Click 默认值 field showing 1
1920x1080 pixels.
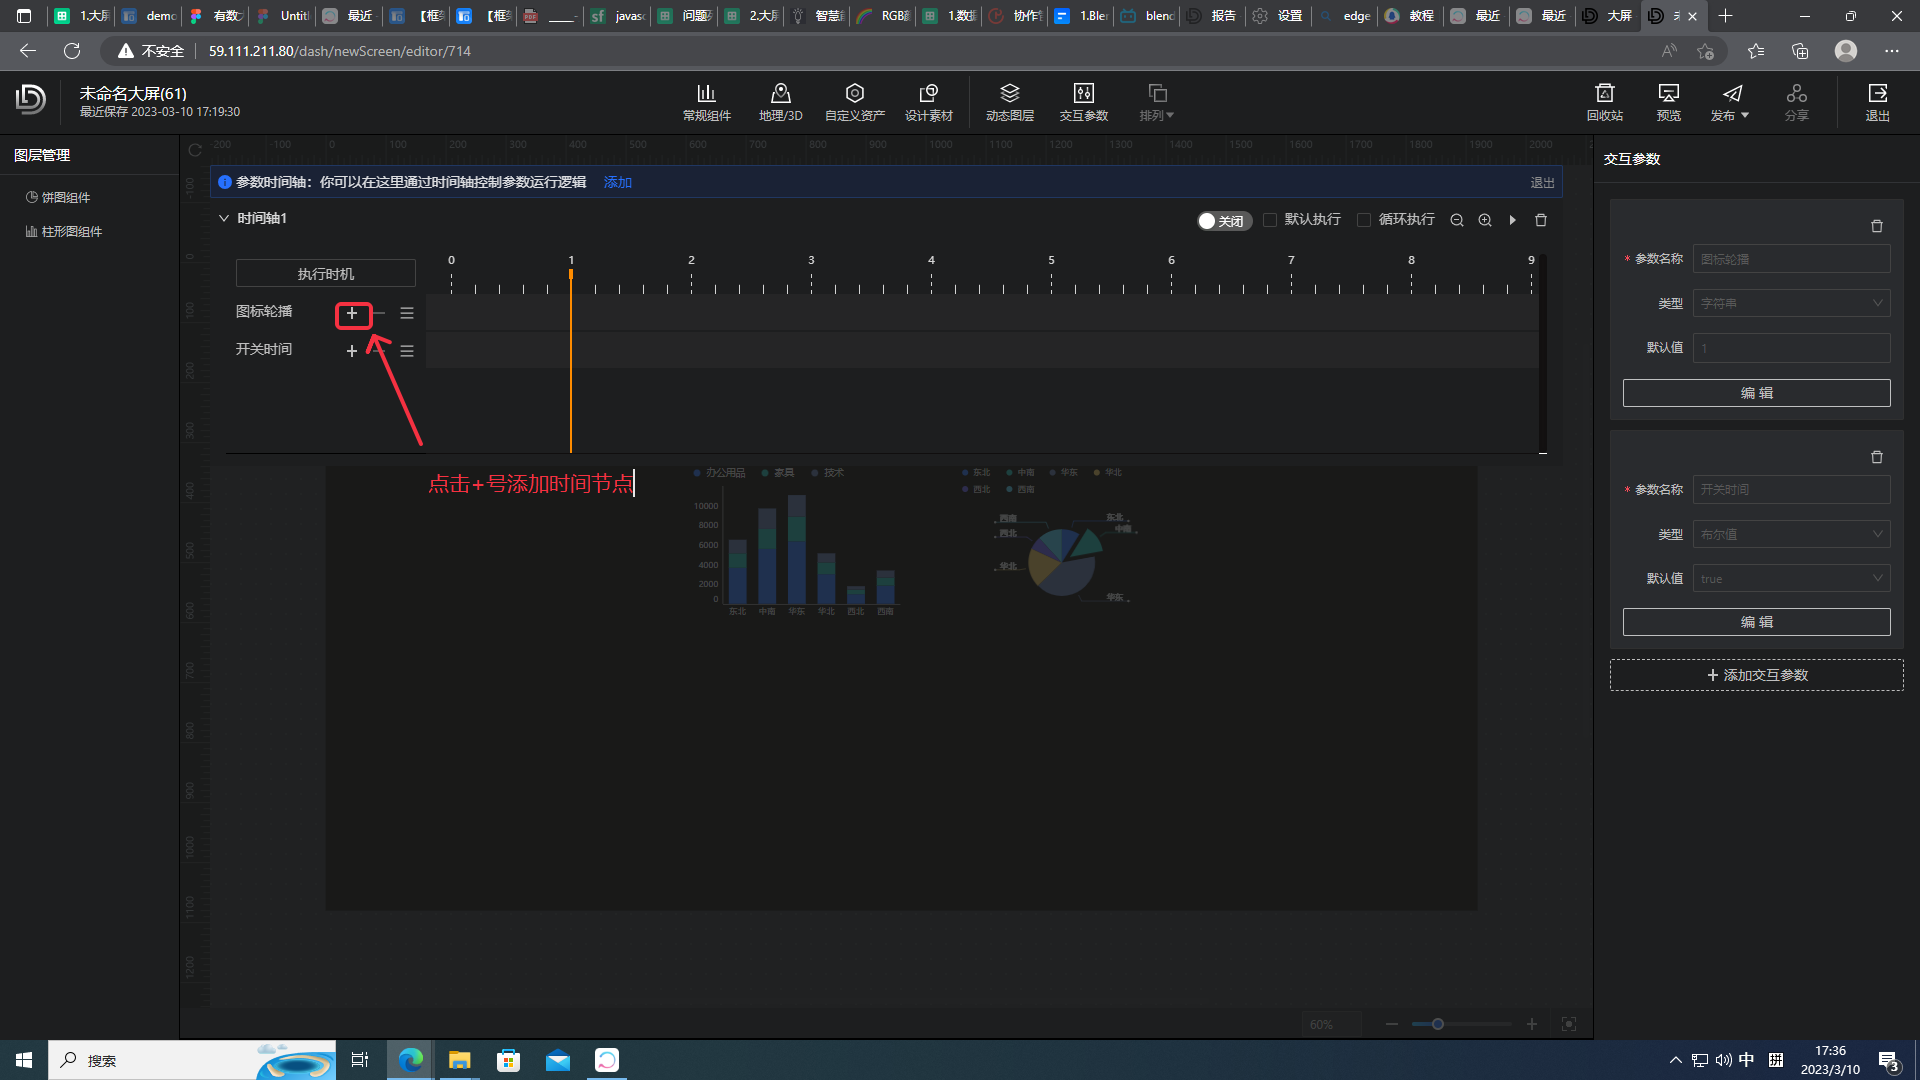1791,348
